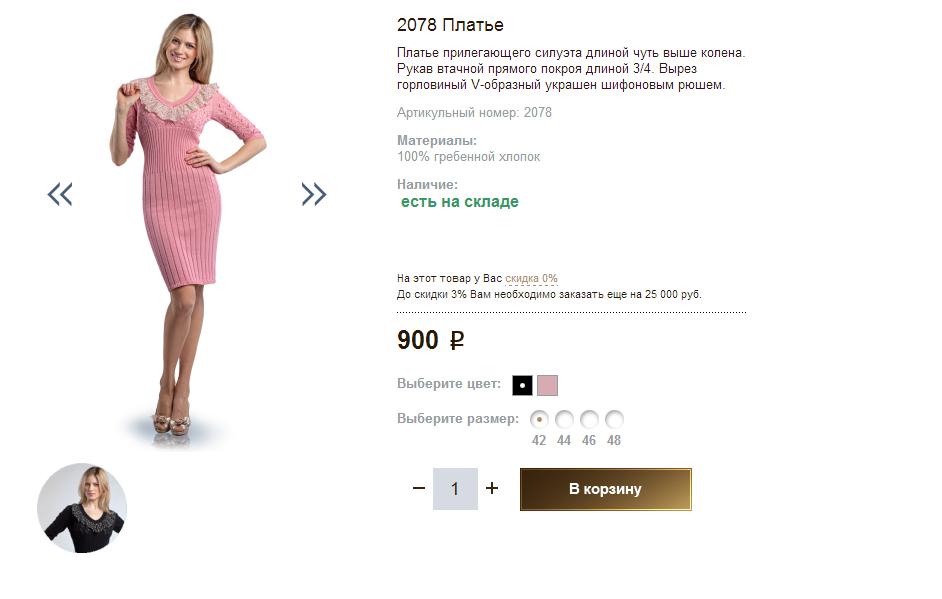Add dress to cart with В корзину
942x599 pixels.
coord(605,489)
